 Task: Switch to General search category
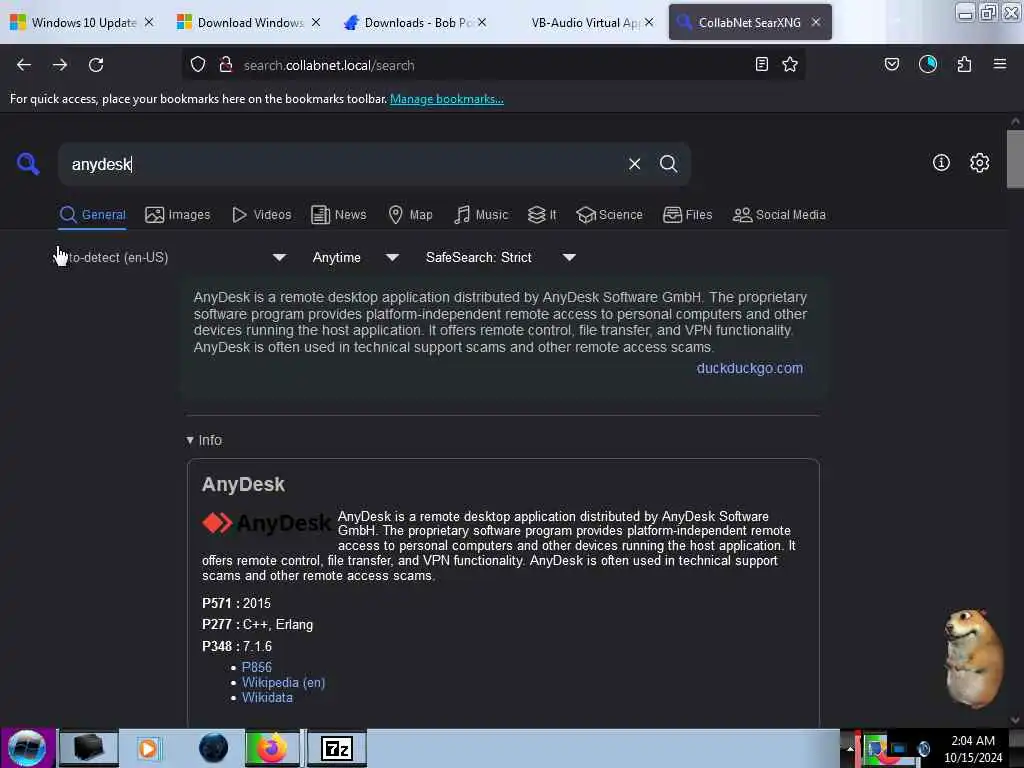click(x=92, y=215)
